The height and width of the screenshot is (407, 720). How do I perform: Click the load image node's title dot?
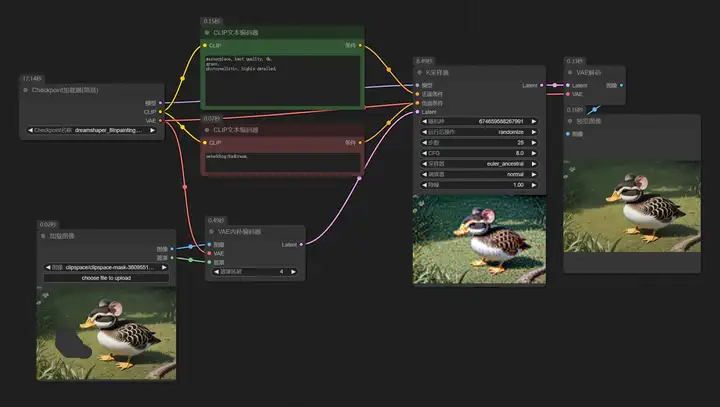point(43,236)
